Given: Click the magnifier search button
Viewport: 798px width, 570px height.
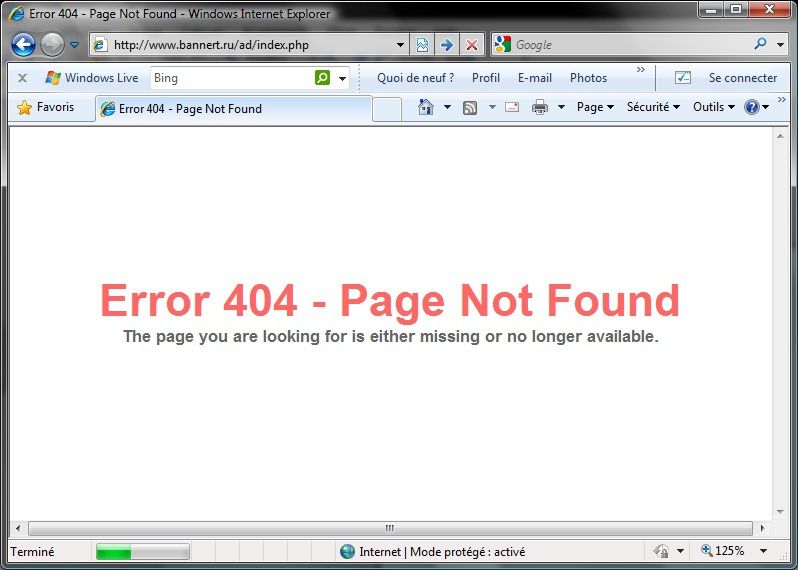Looking at the screenshot, I should coord(760,44).
